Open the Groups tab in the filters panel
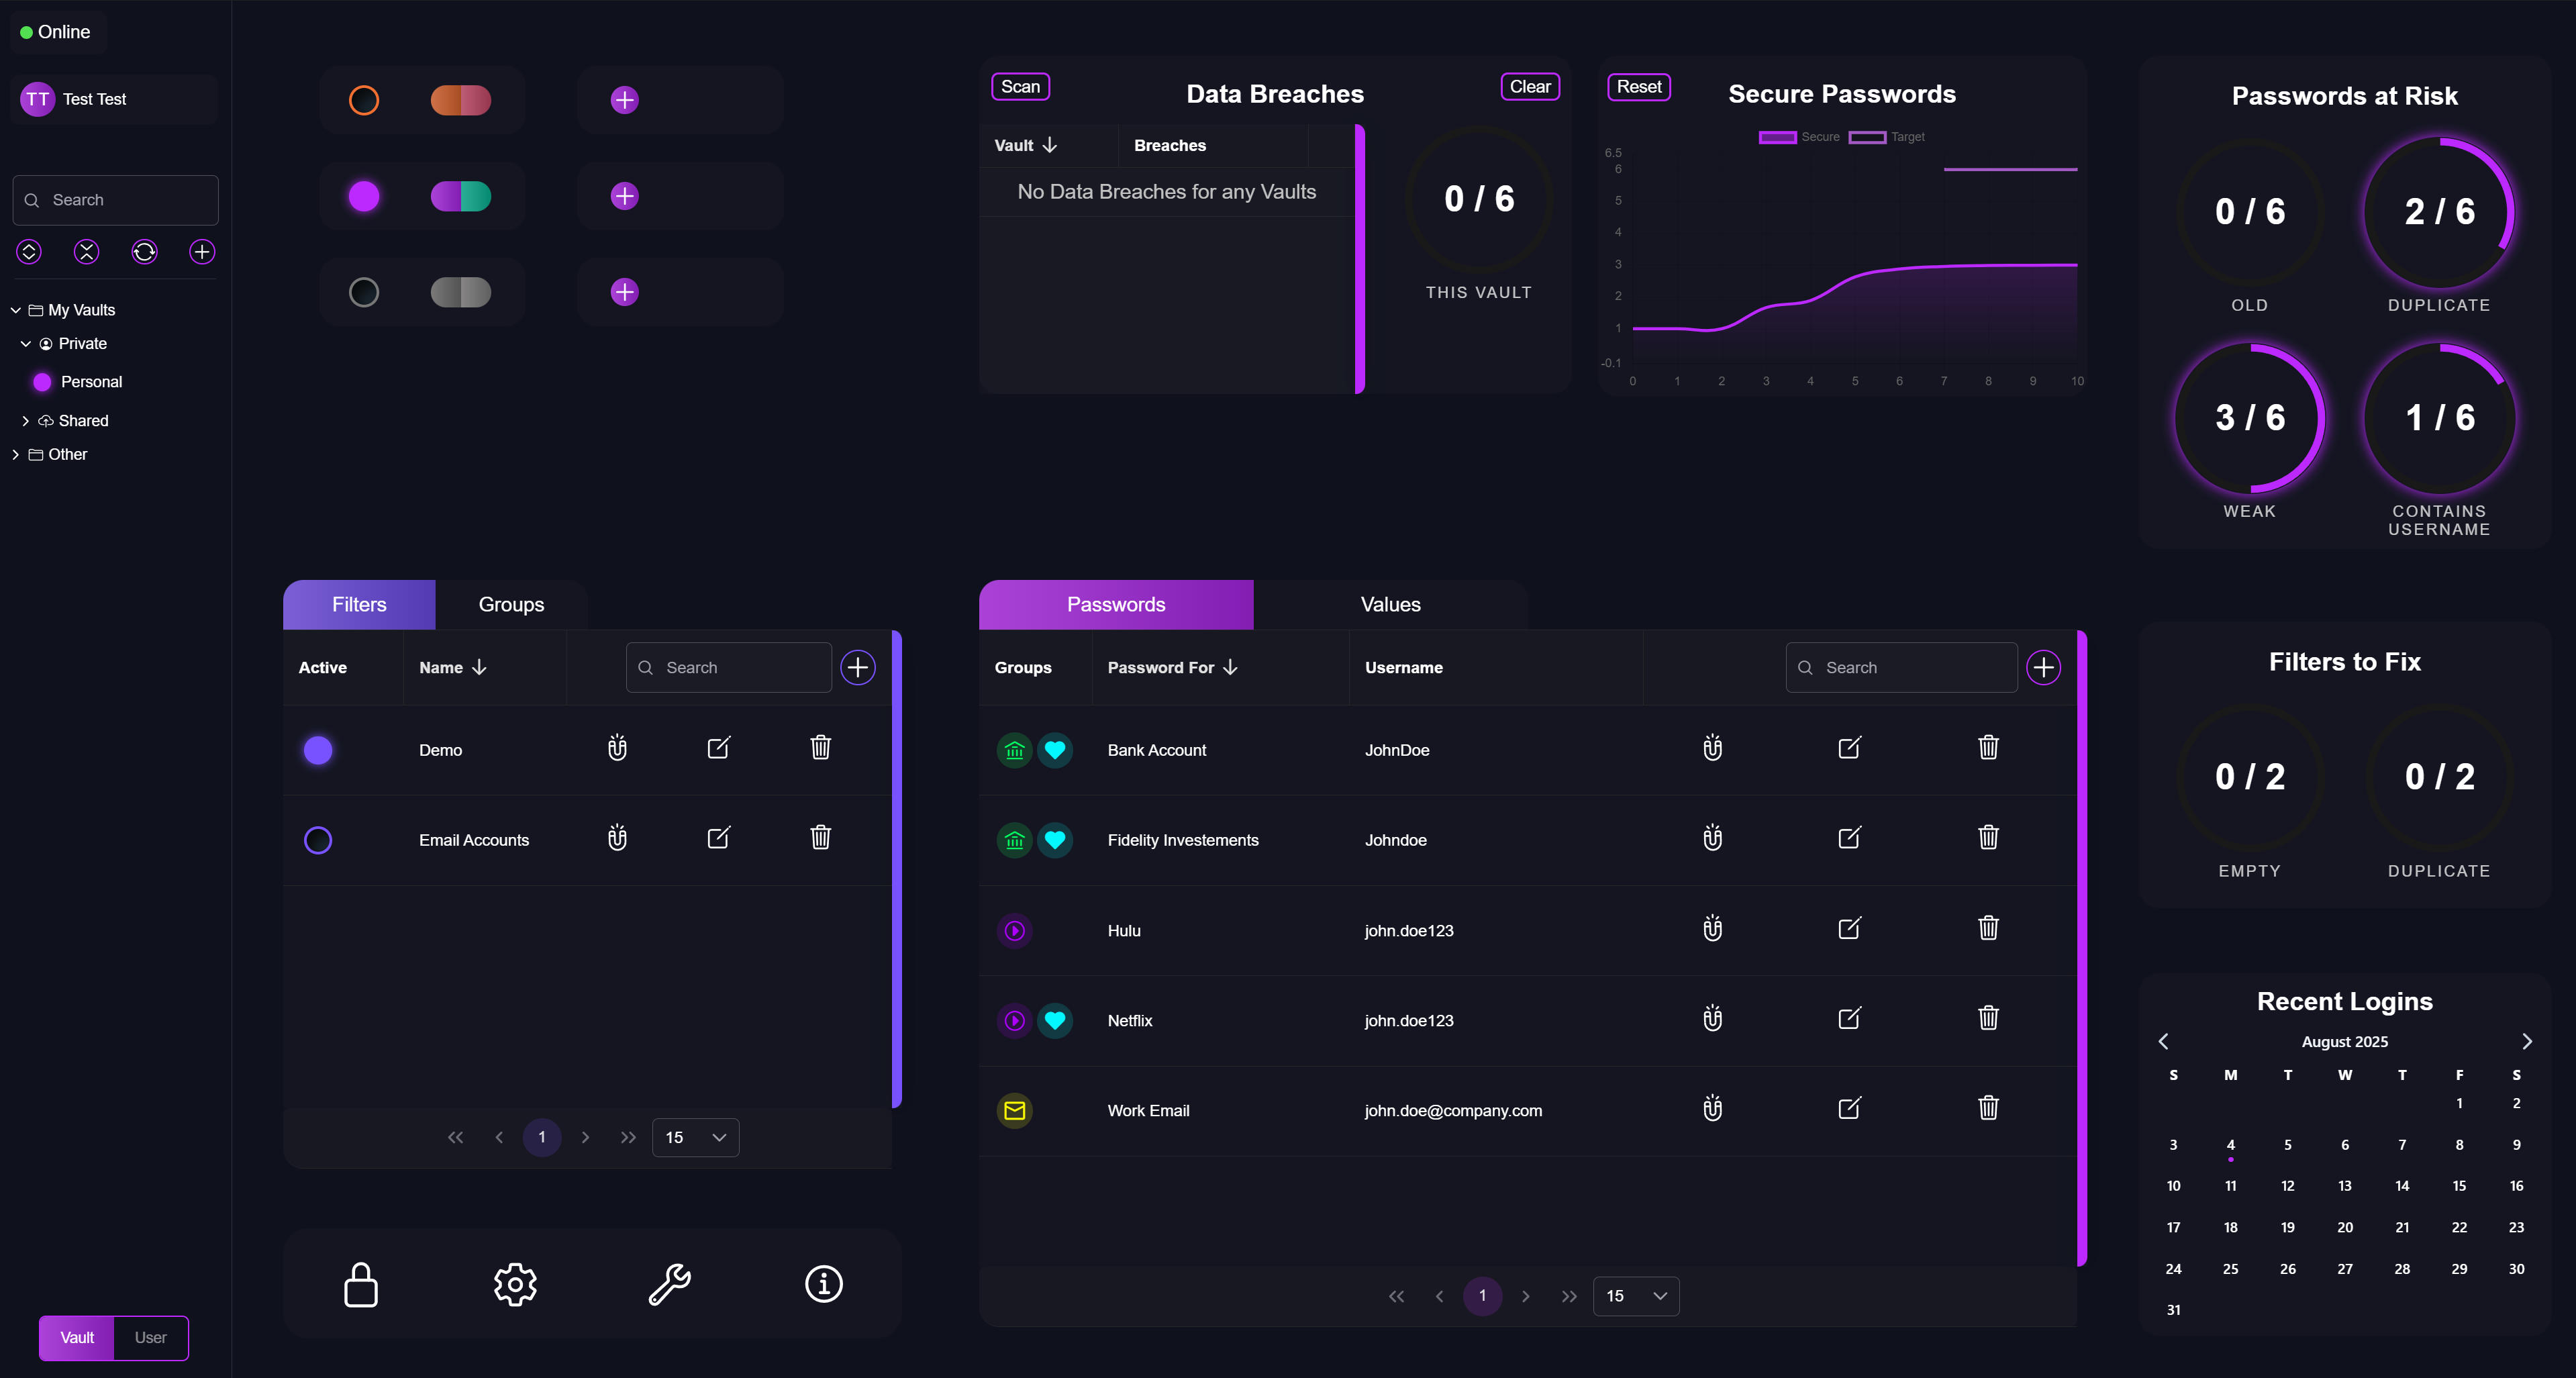Screen dimensions: 2576x1378 pyautogui.click(x=511, y=604)
